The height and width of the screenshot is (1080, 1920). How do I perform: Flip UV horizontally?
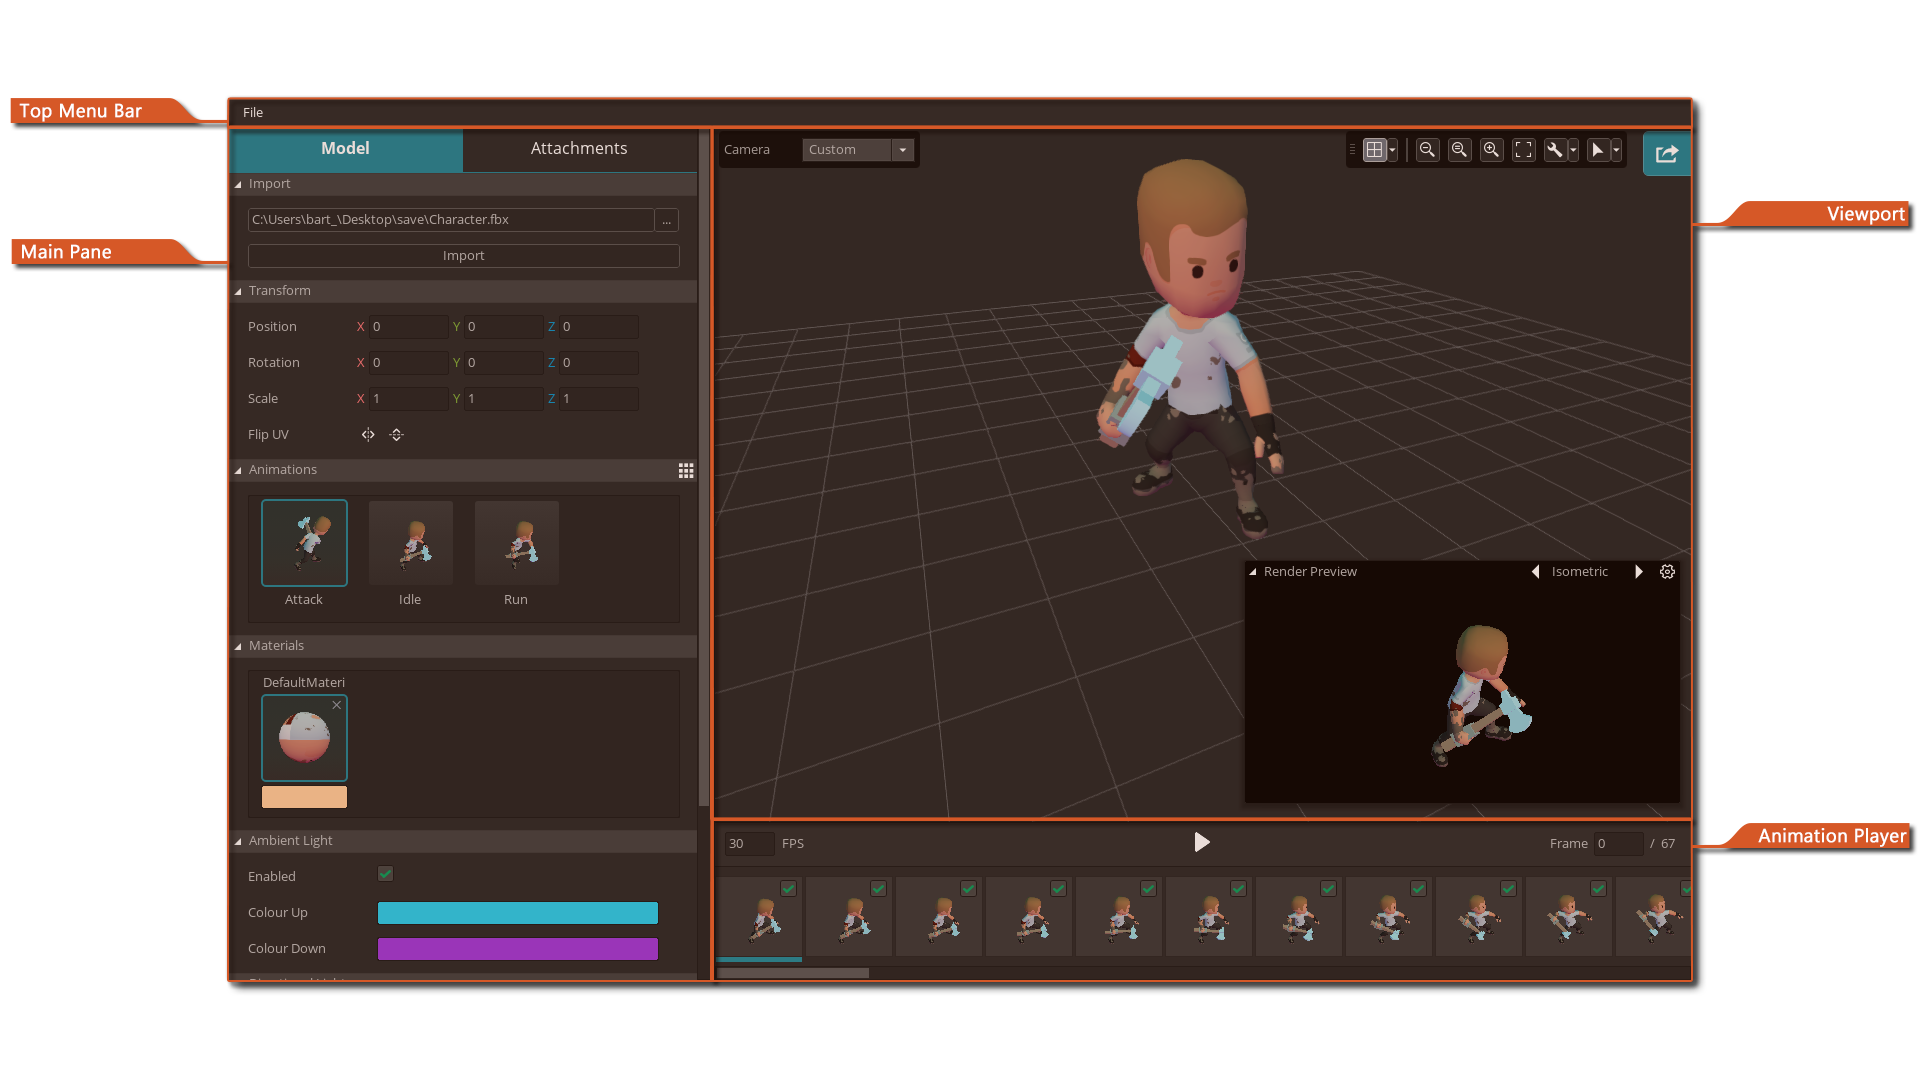click(x=368, y=435)
